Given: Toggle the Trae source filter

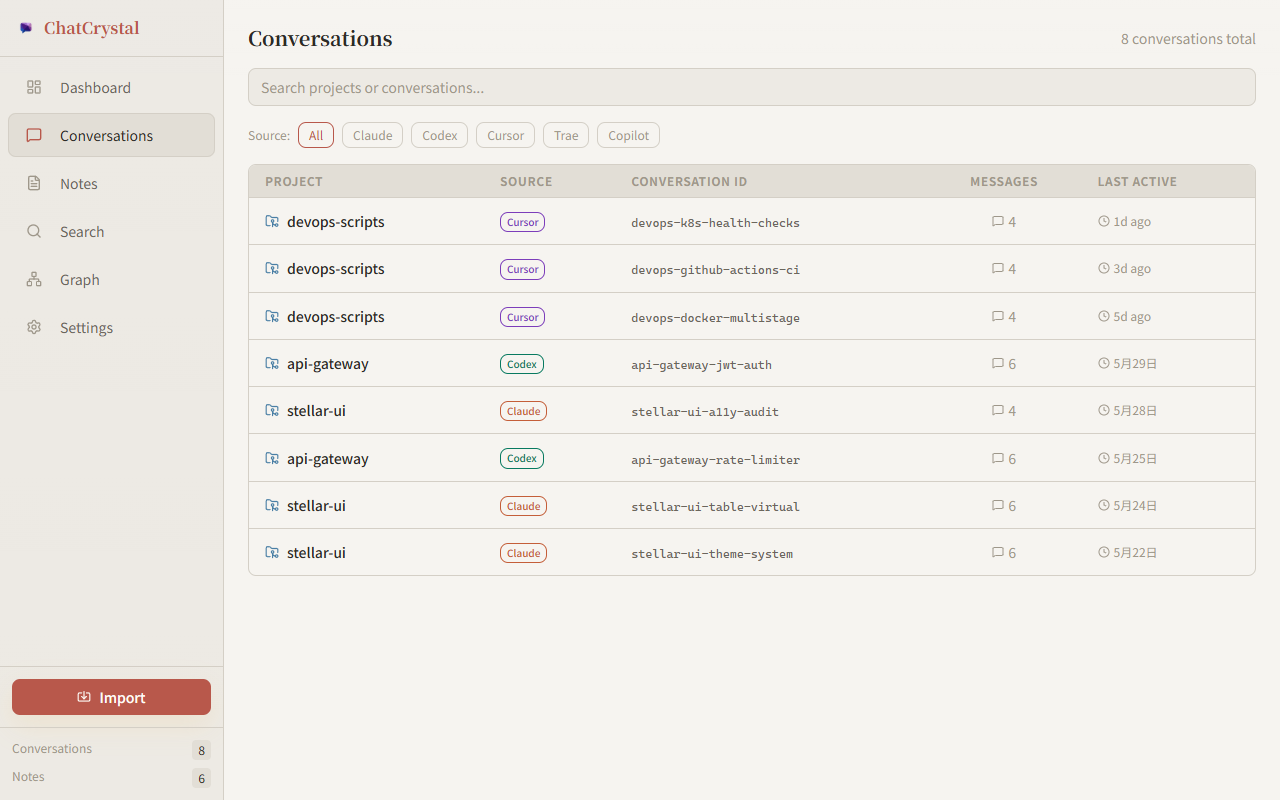Looking at the screenshot, I should pyautogui.click(x=566, y=135).
